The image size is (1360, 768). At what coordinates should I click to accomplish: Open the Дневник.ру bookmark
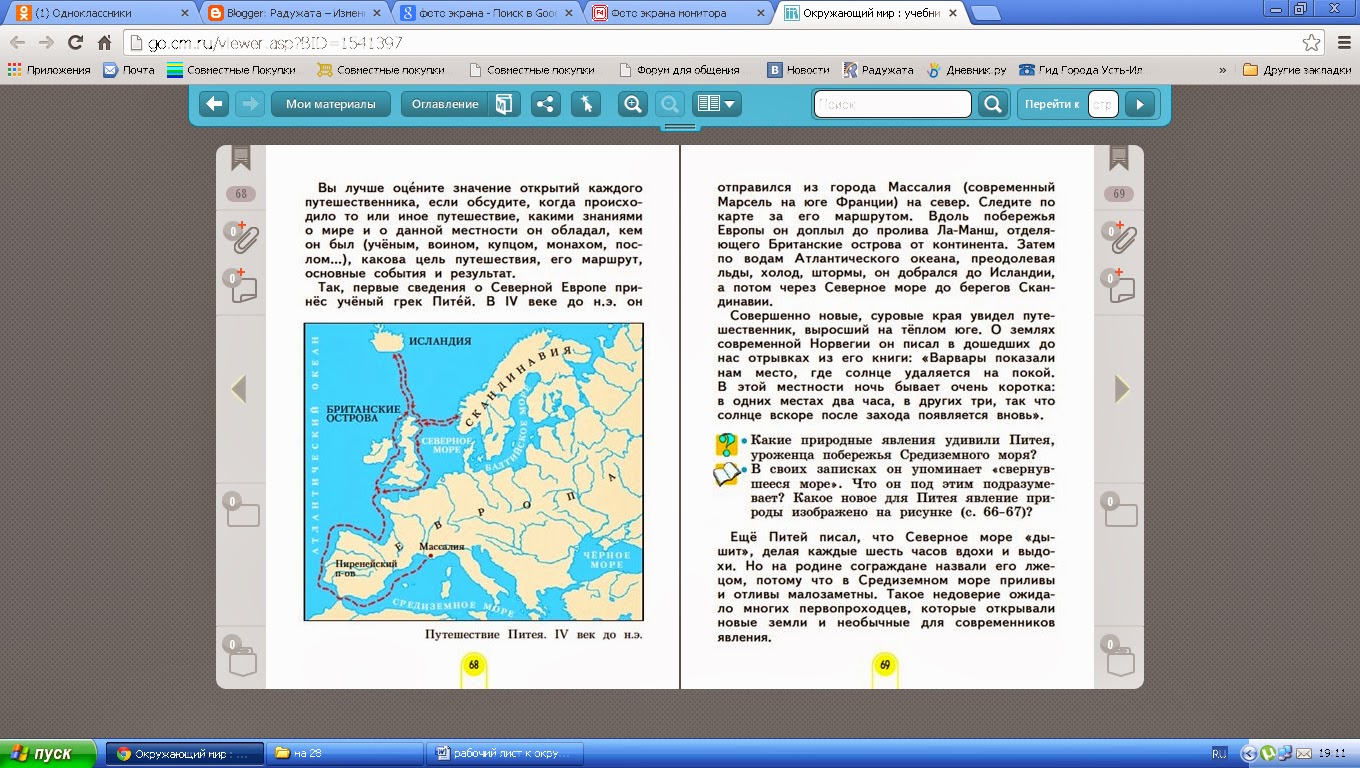tap(966, 70)
